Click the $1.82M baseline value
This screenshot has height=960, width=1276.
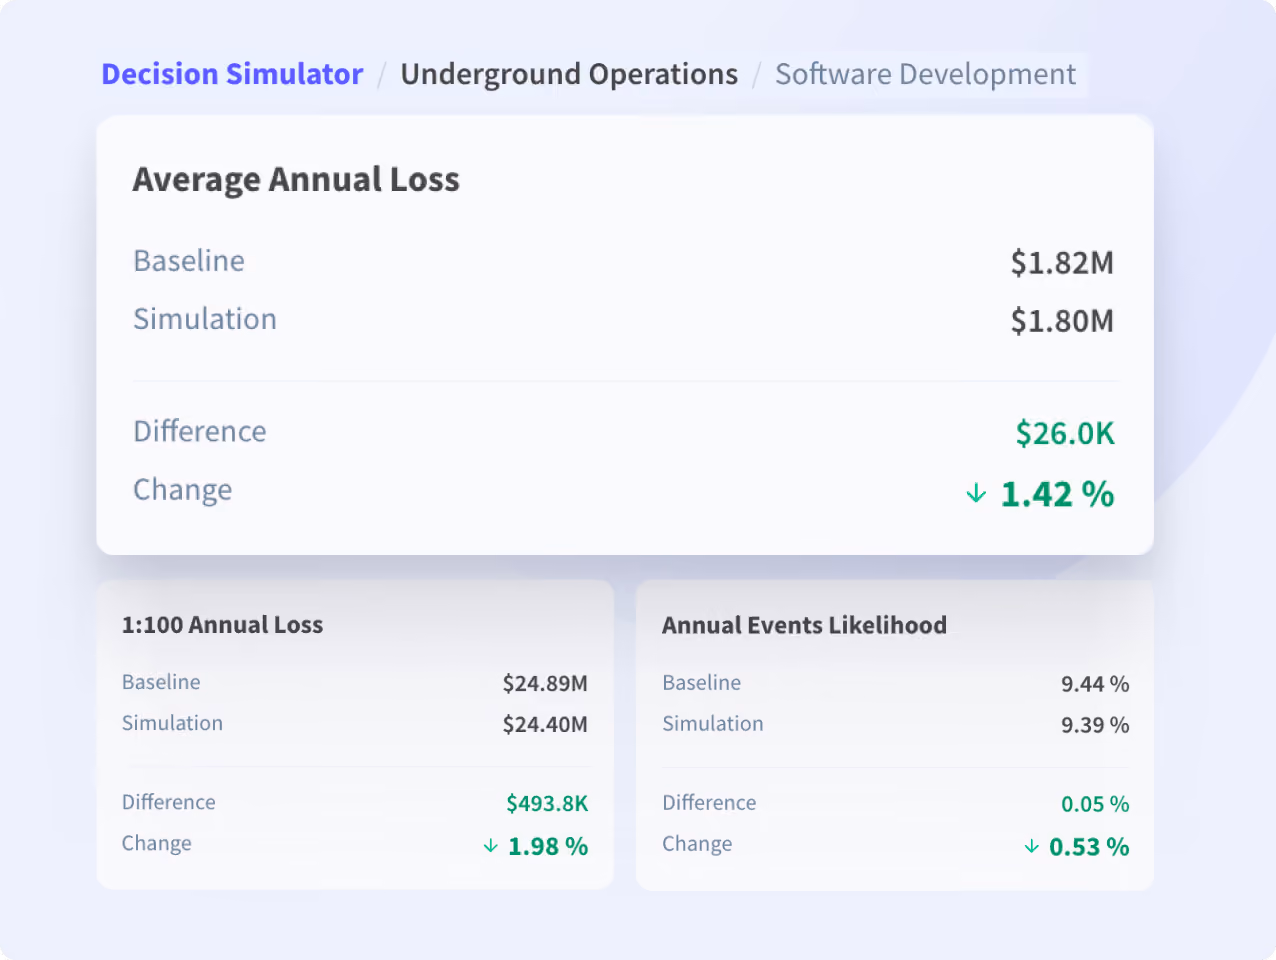[1062, 263]
